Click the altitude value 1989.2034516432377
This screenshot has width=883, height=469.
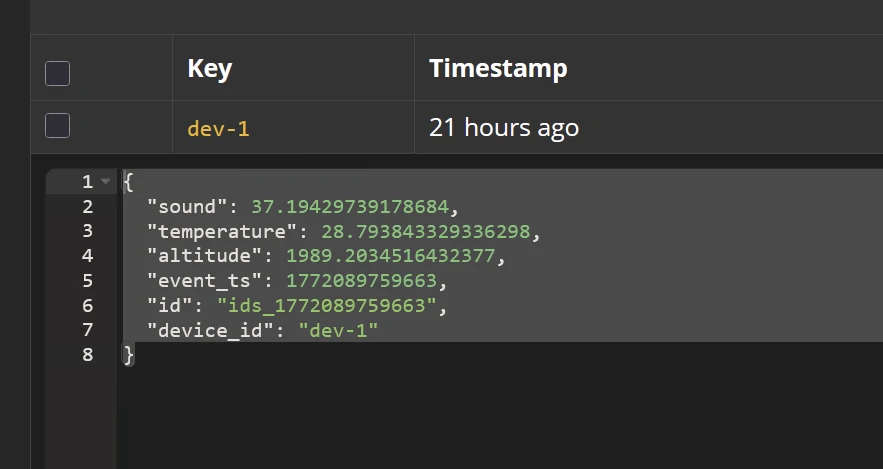point(391,256)
